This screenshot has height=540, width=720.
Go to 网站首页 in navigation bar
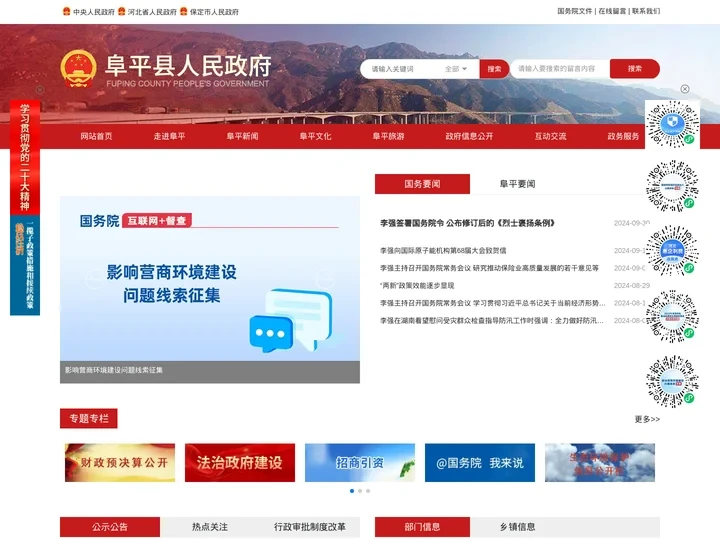click(x=96, y=136)
